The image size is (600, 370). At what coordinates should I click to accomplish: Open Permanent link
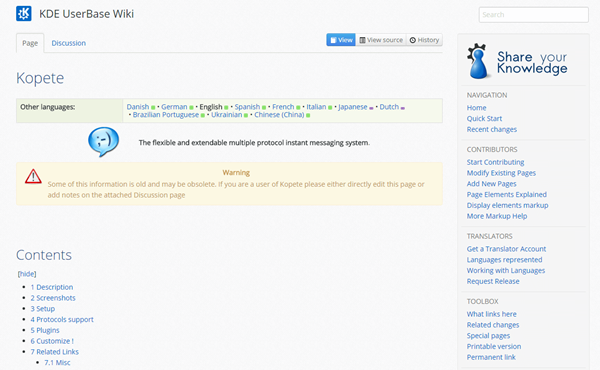[x=491, y=357]
